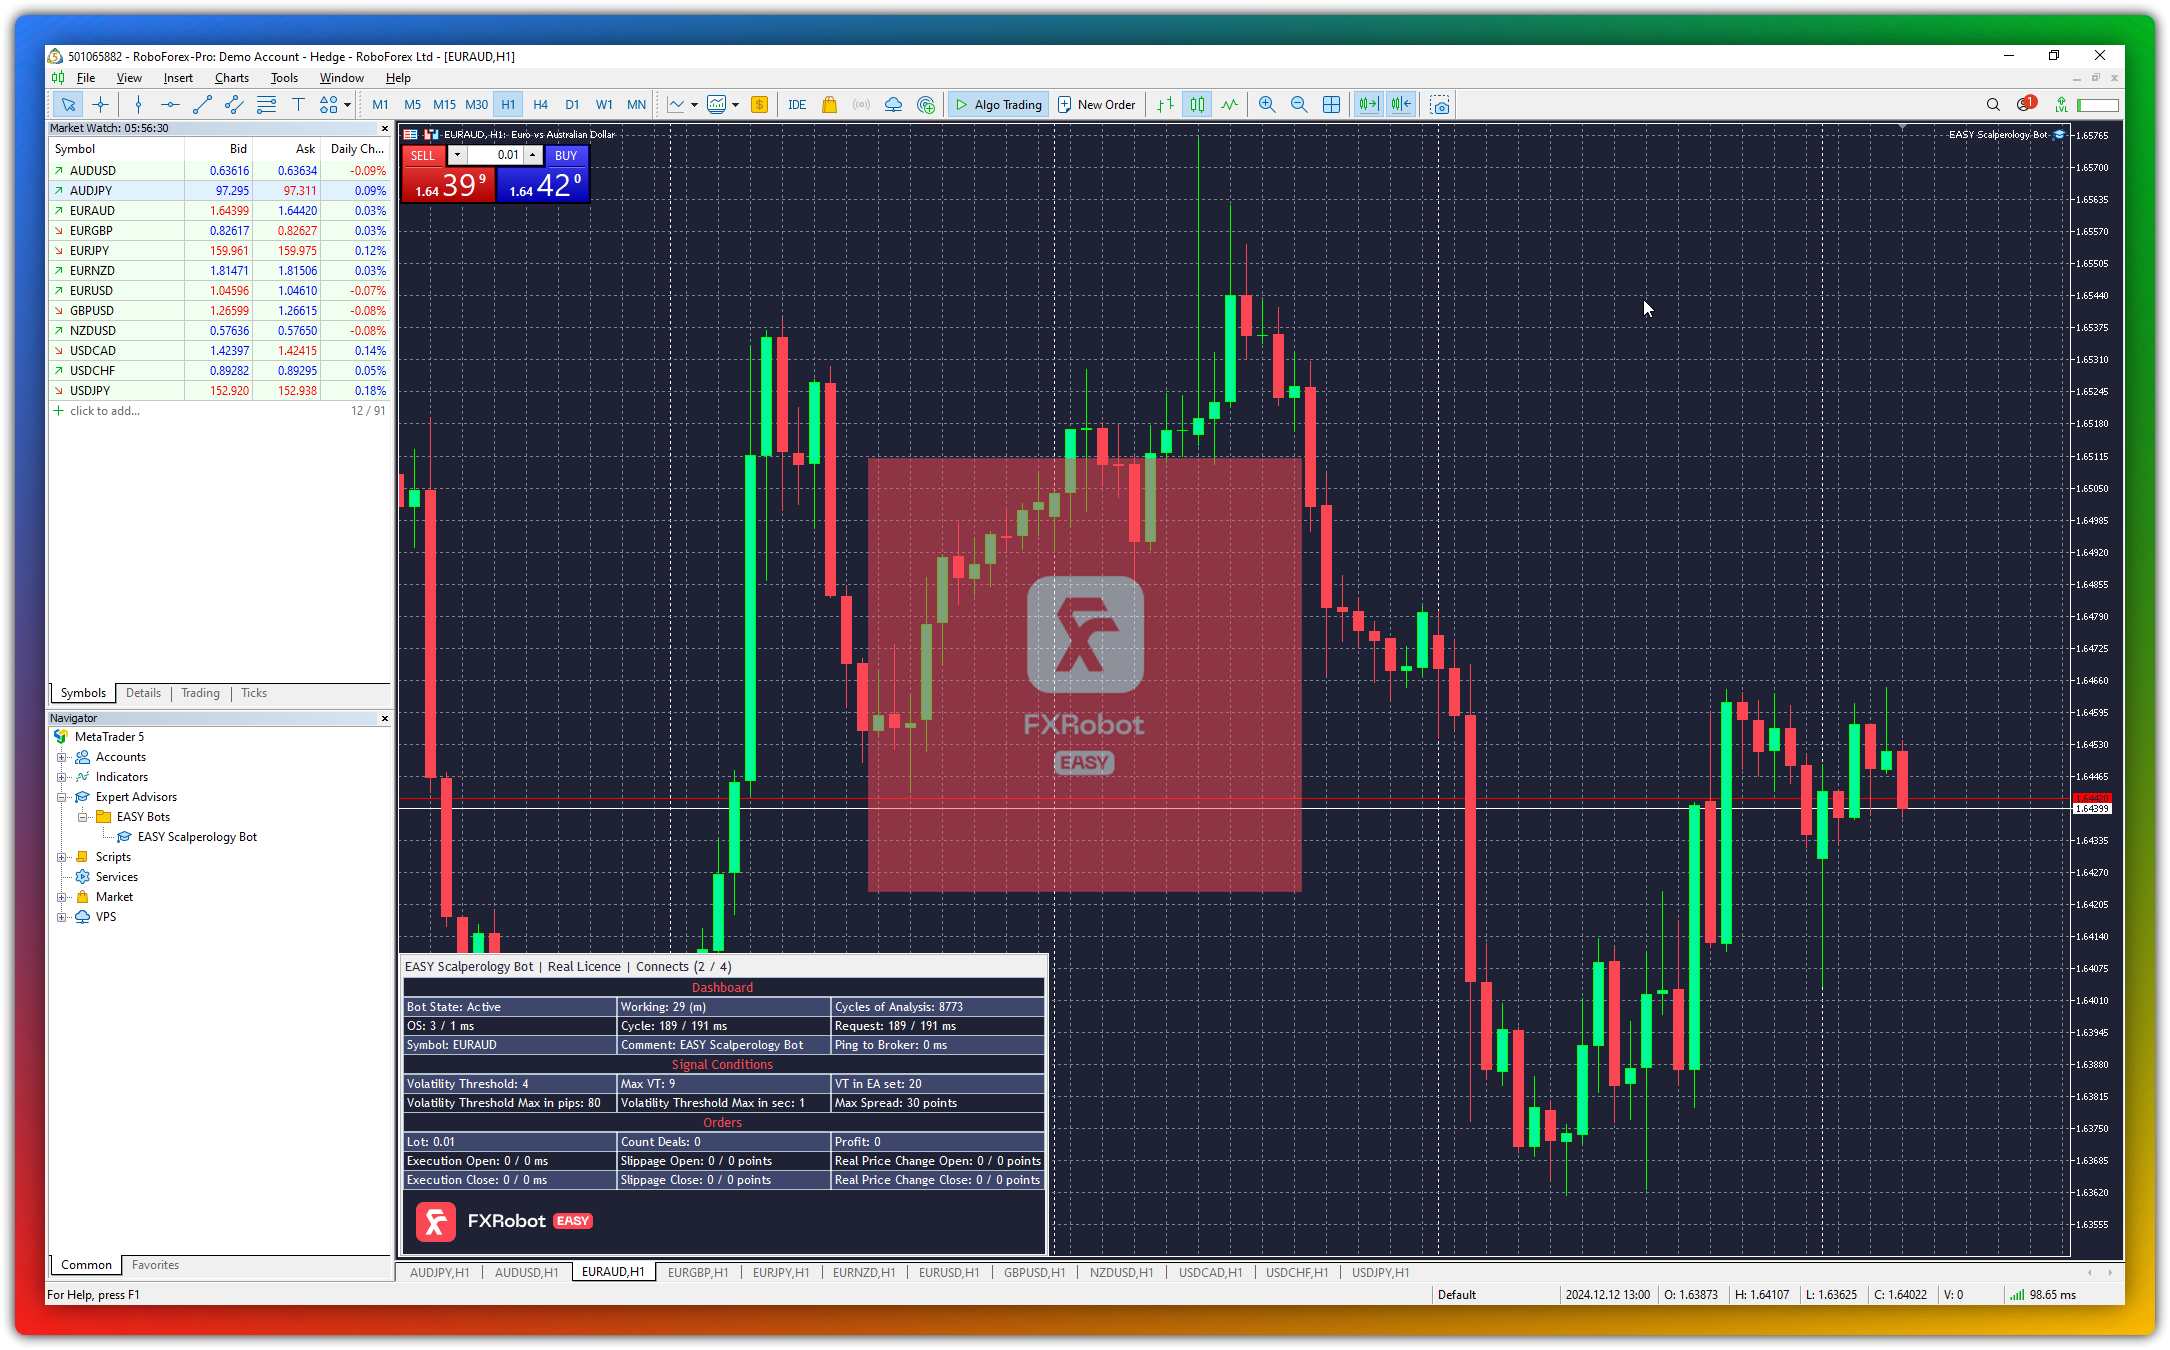This screenshot has width=2170, height=1350.
Task: Switch to the USDJPY,H1 chart tab
Action: click(x=1380, y=1272)
